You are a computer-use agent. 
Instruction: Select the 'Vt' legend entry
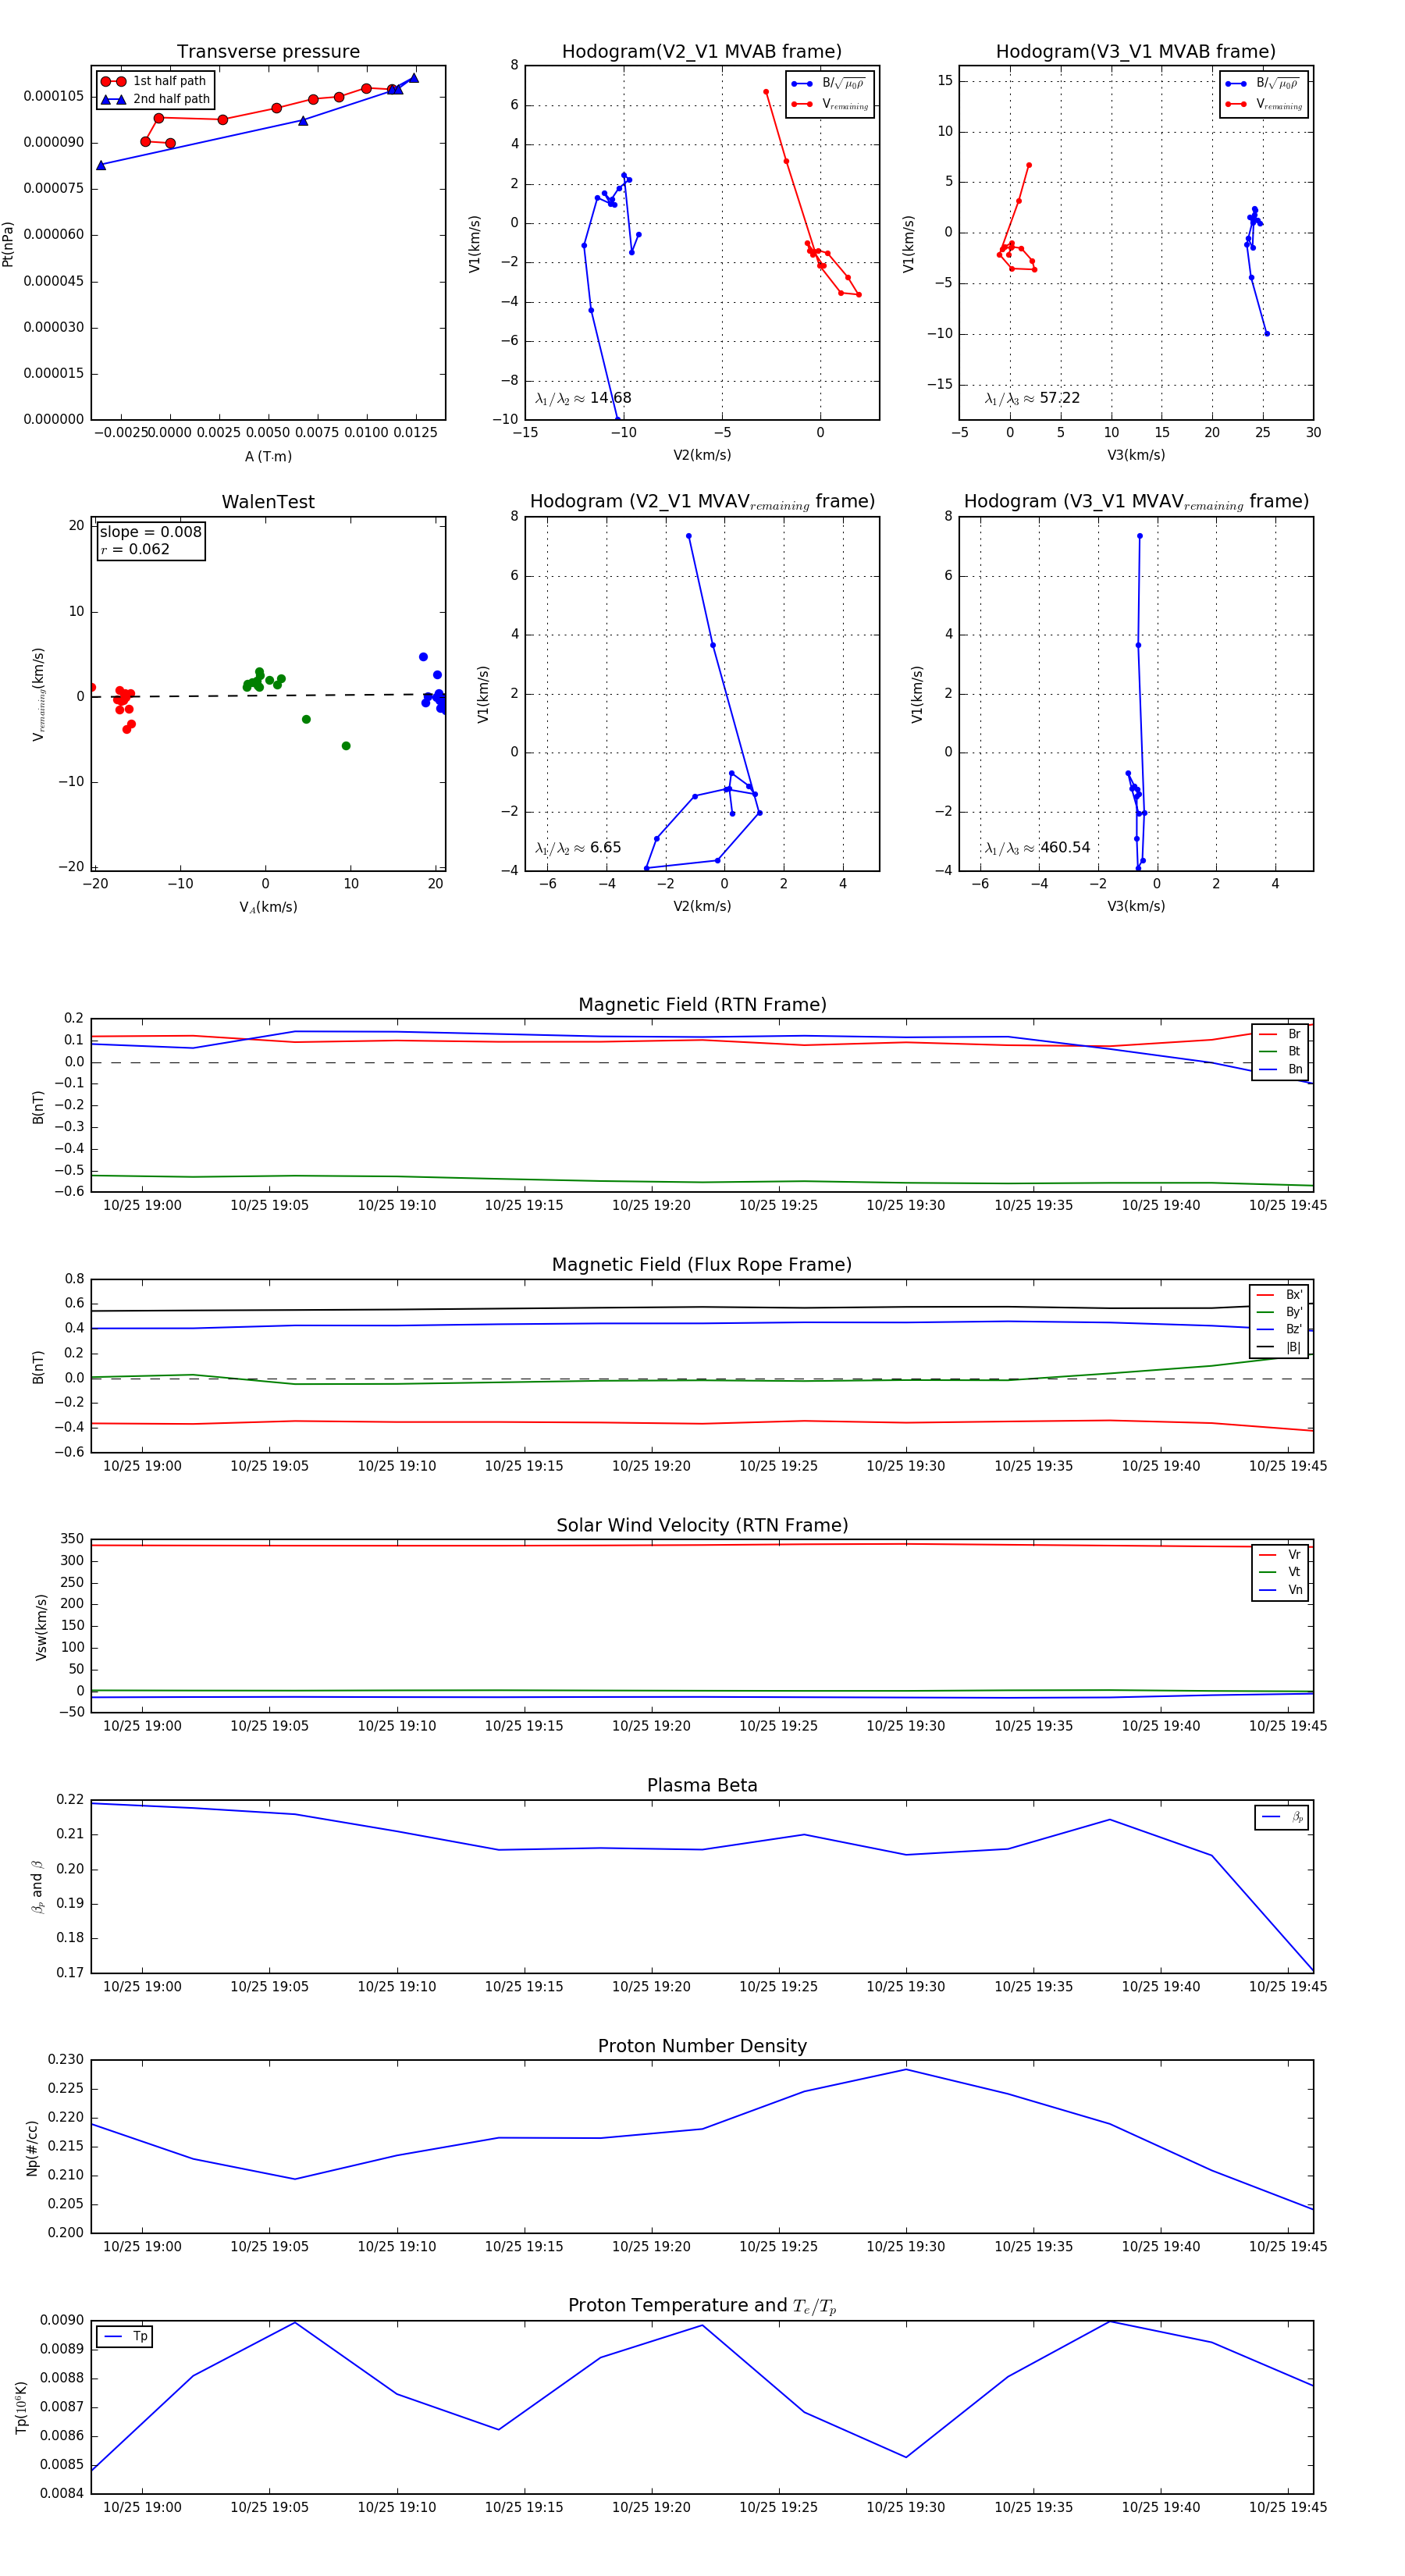tap(1280, 1572)
